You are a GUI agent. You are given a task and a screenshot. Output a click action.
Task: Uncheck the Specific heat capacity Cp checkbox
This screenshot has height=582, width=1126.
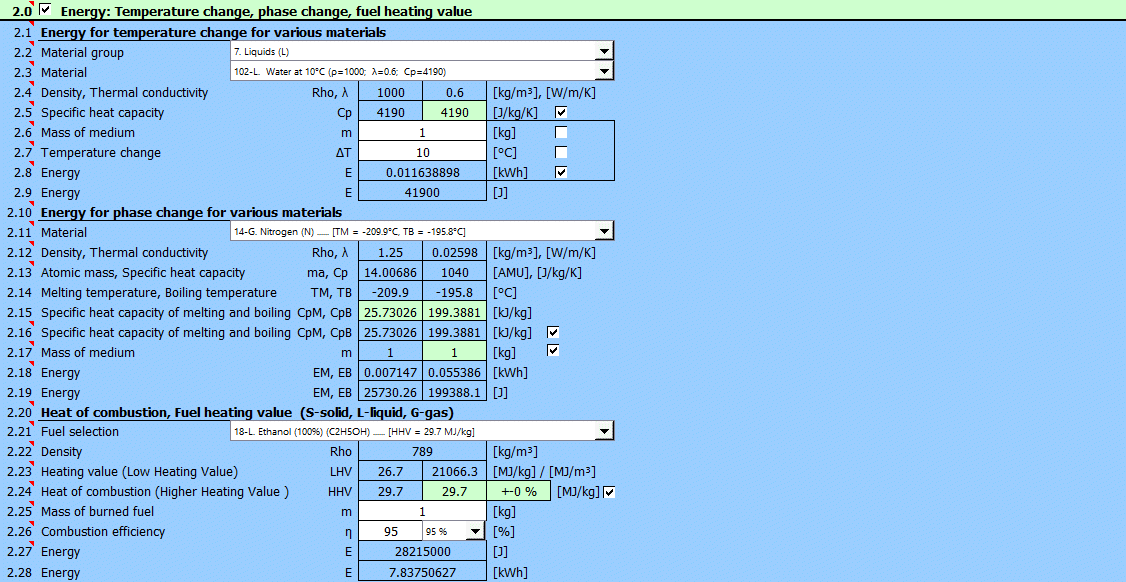pyautogui.click(x=561, y=113)
